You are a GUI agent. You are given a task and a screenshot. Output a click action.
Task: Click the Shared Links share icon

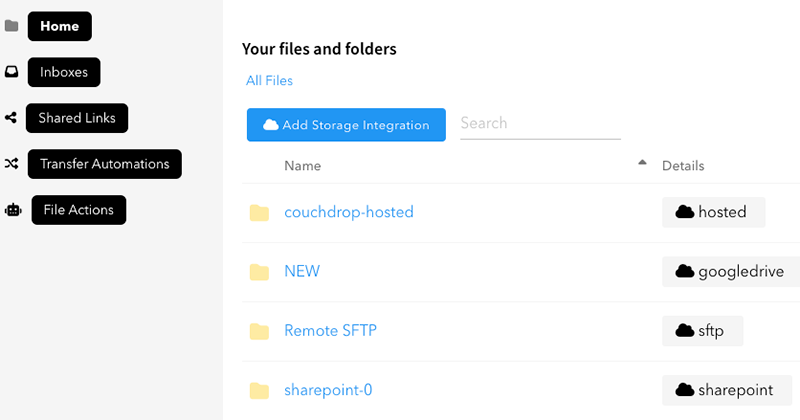tap(12, 118)
